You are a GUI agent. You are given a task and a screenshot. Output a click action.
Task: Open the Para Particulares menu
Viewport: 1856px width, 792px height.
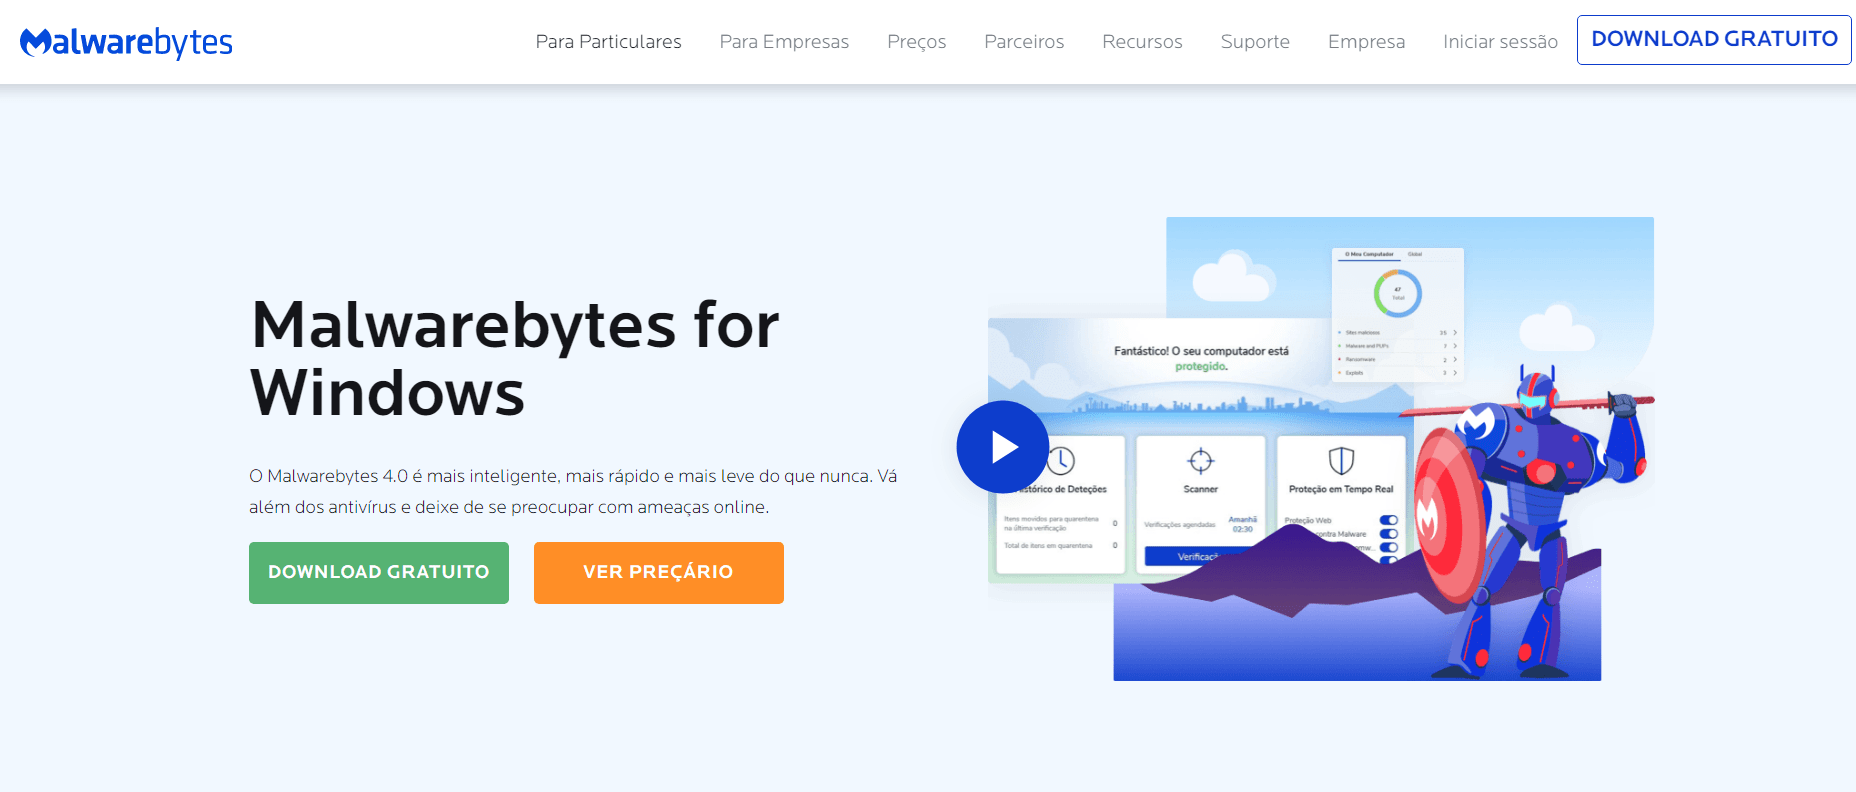pyautogui.click(x=608, y=42)
